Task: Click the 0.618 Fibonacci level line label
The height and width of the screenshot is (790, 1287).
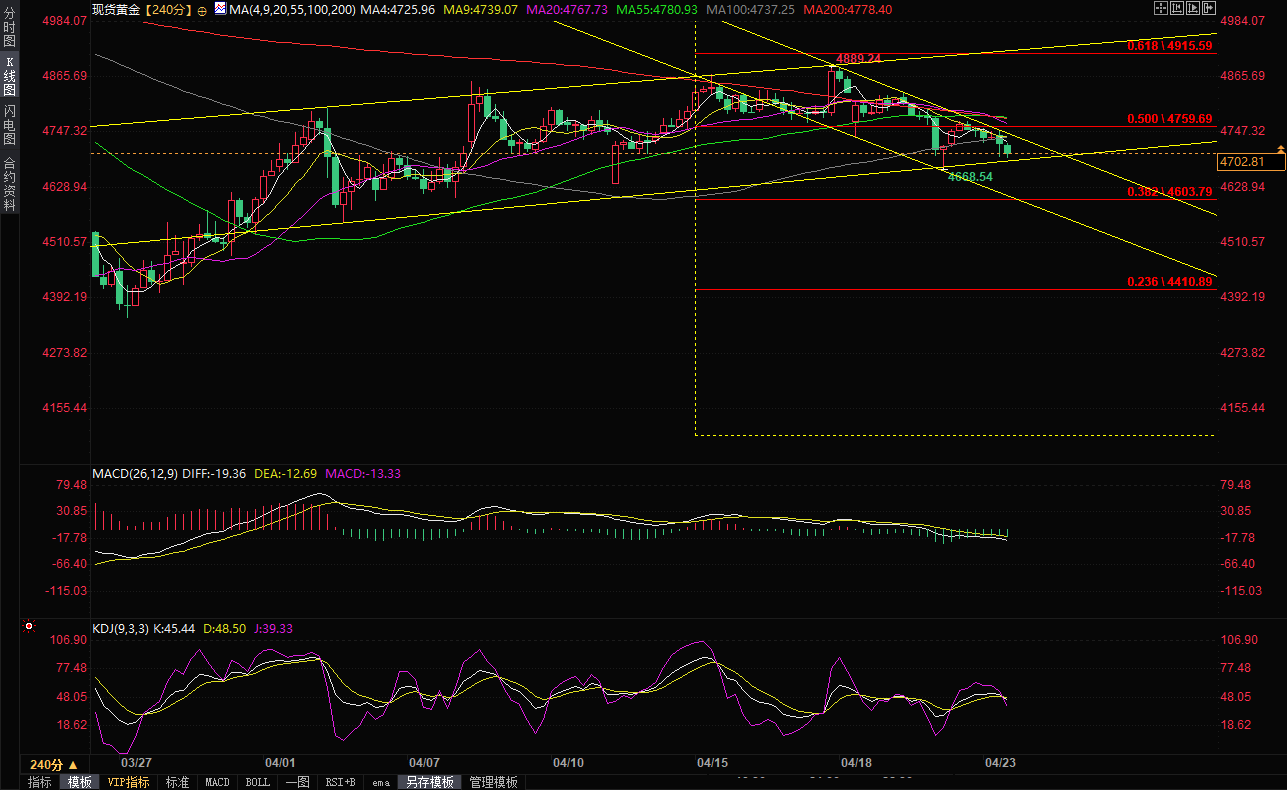Action: click(x=1169, y=46)
